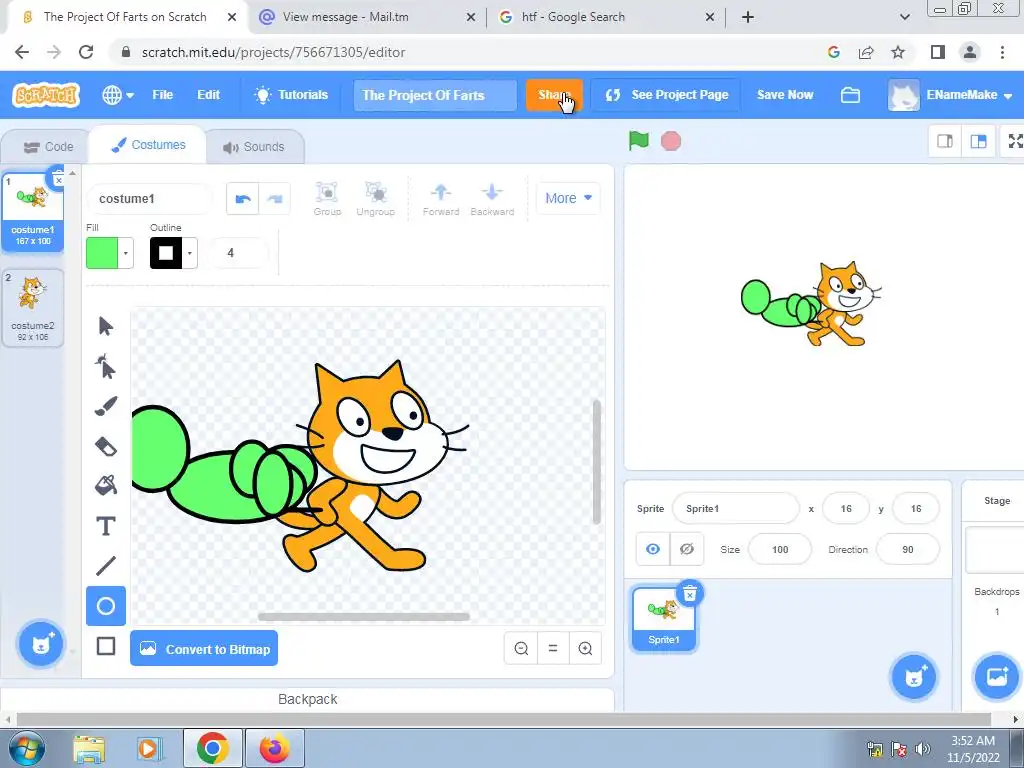Click Save Now

pos(785,95)
